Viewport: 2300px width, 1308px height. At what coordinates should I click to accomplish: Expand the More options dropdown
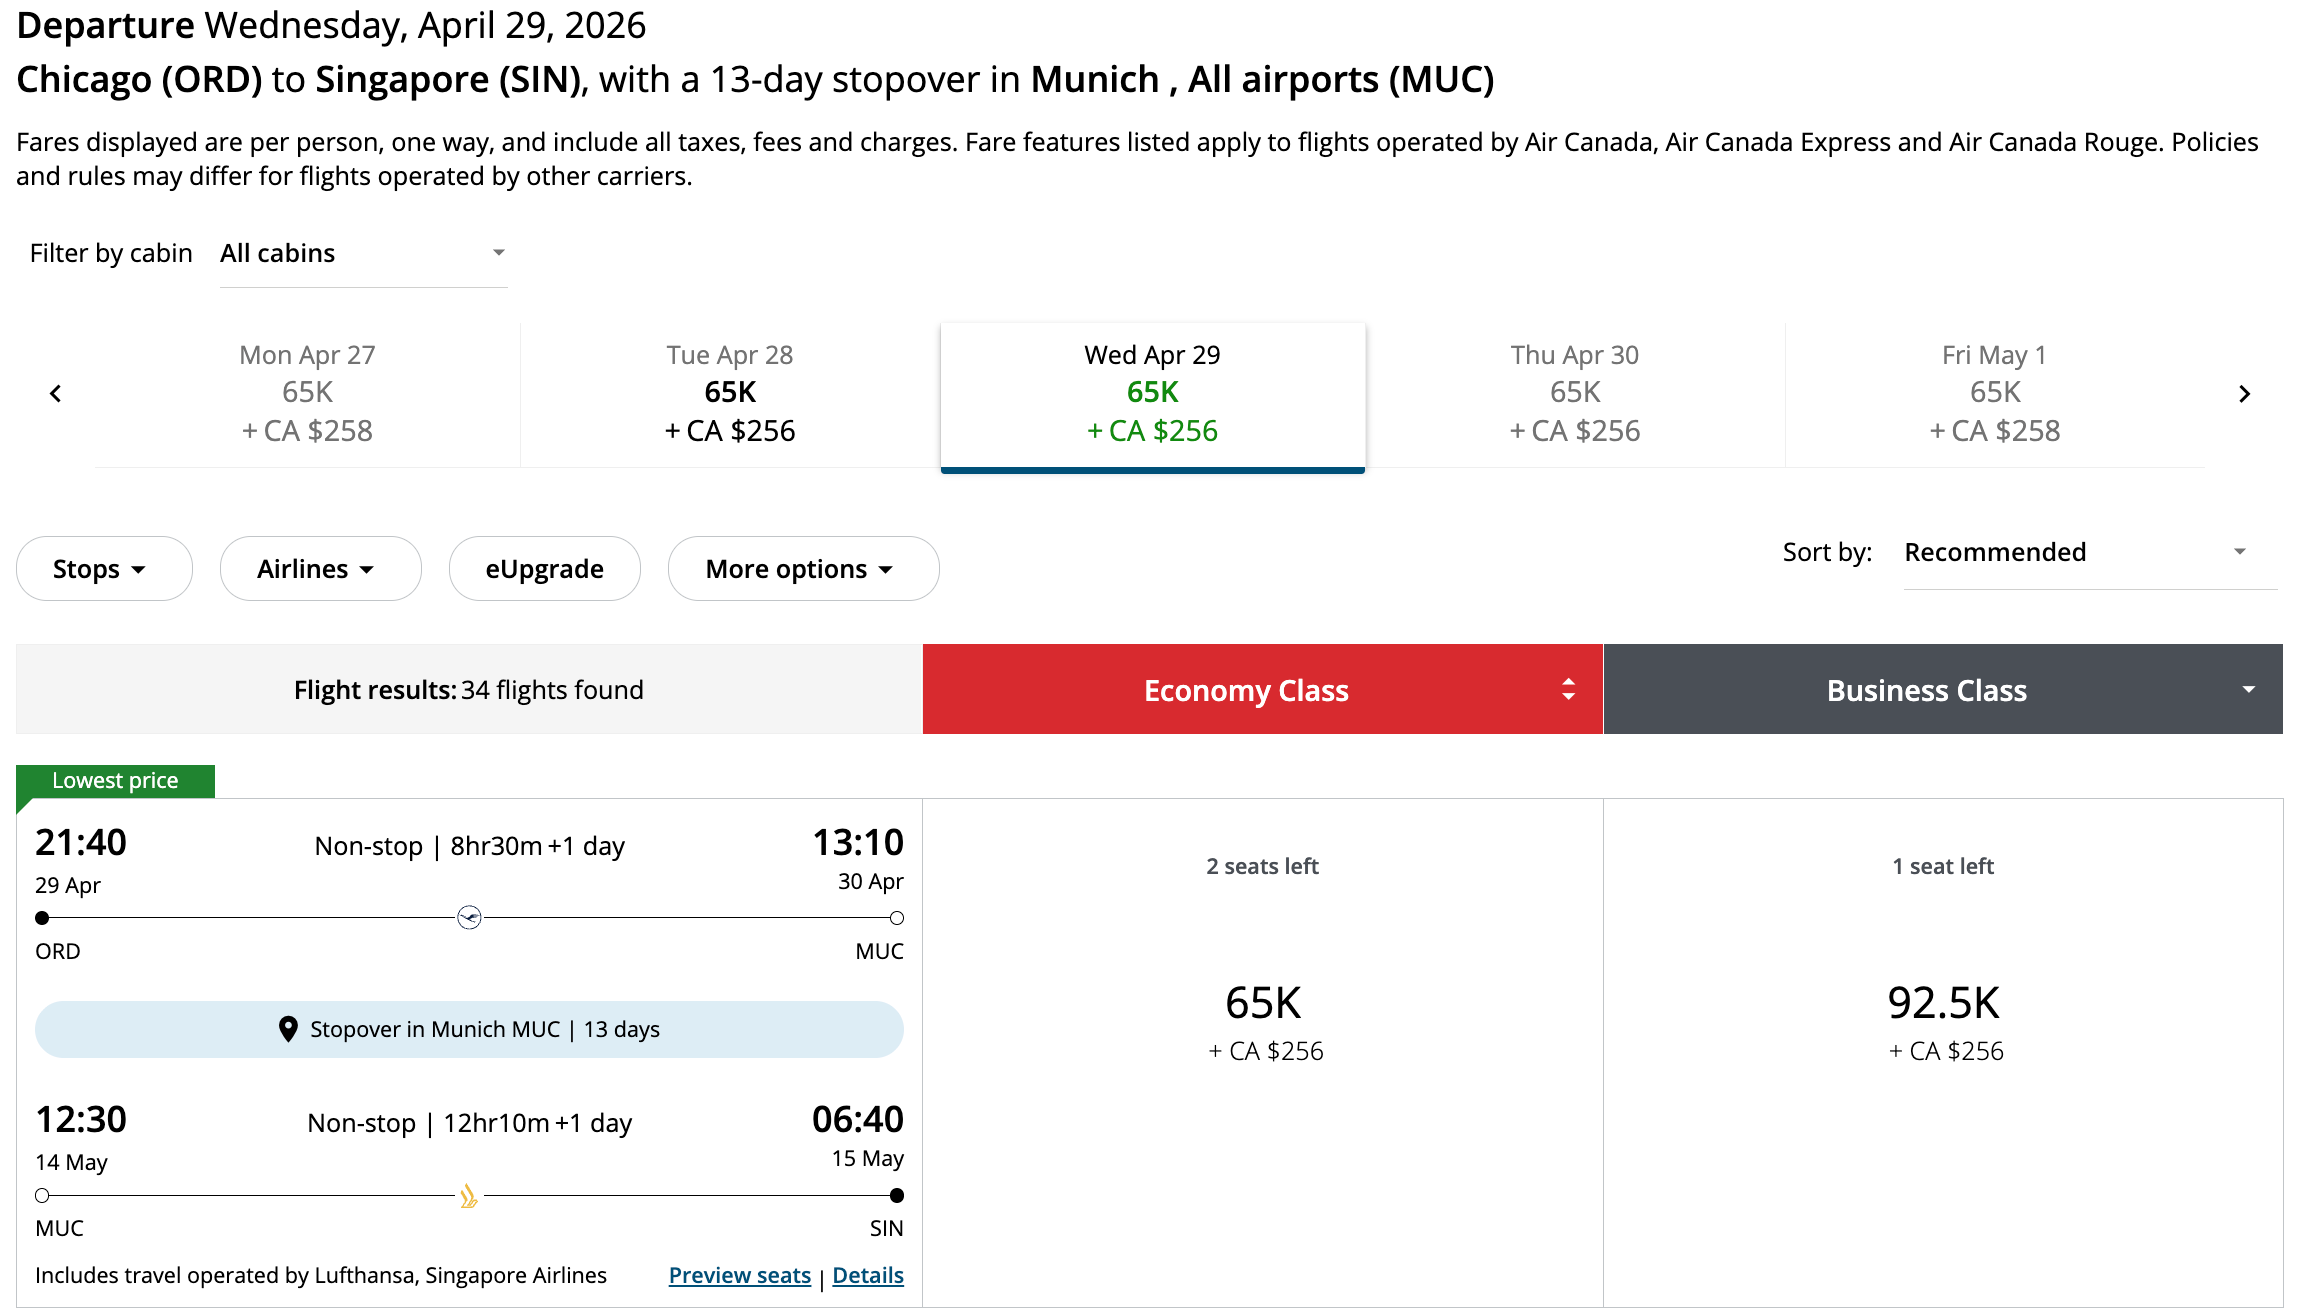[803, 569]
